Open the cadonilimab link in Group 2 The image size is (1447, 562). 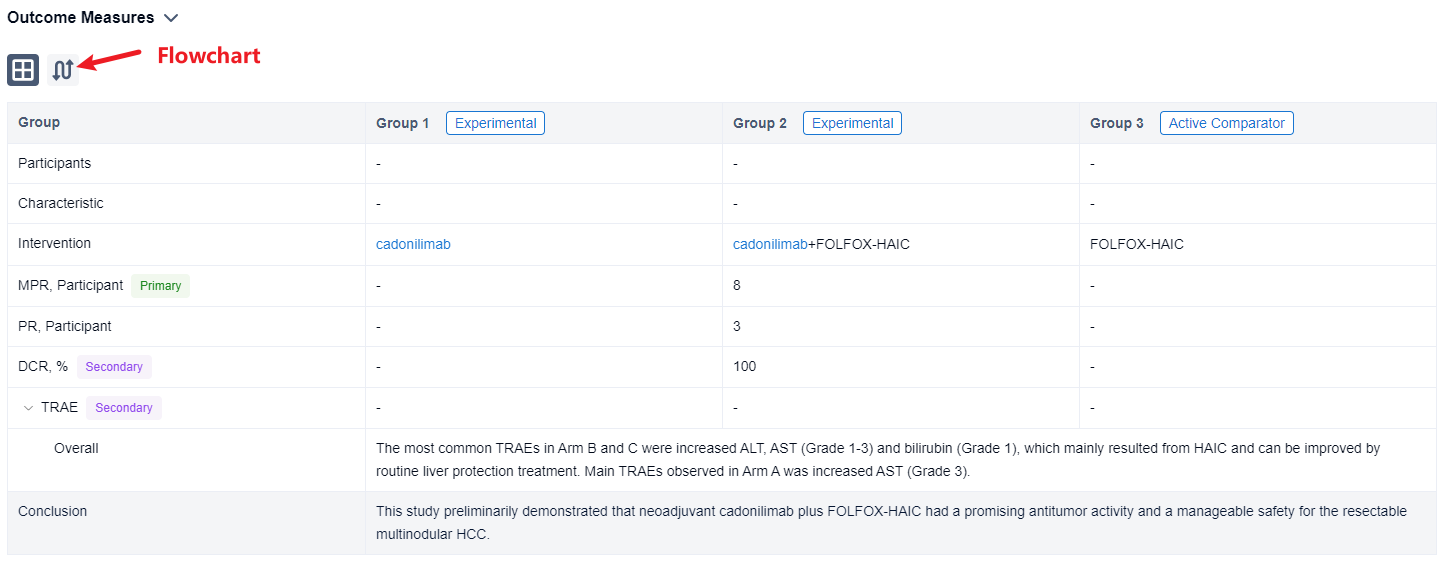[769, 244]
